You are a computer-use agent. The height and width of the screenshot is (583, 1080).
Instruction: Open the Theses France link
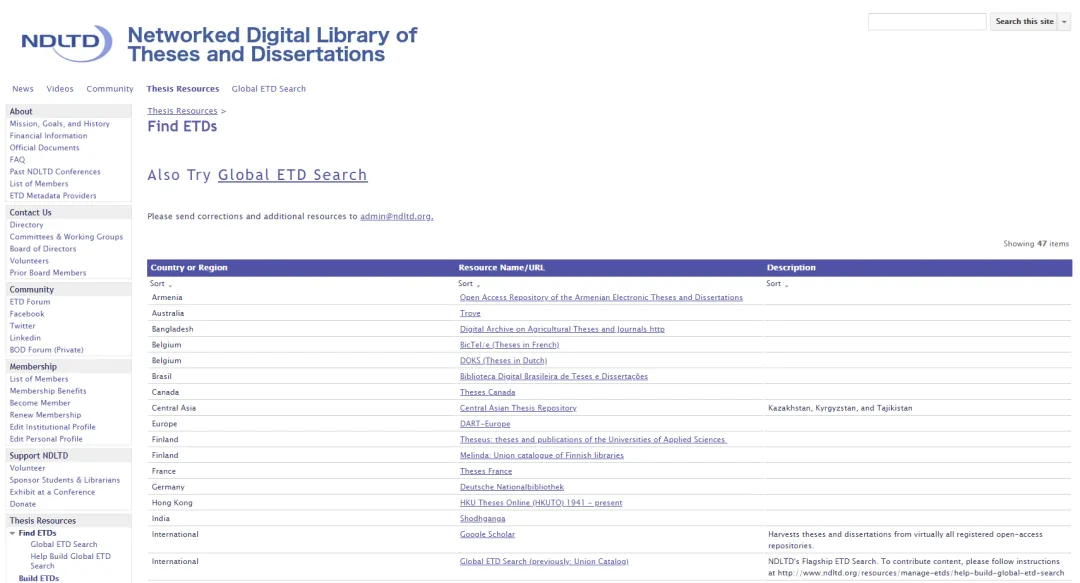pos(486,471)
